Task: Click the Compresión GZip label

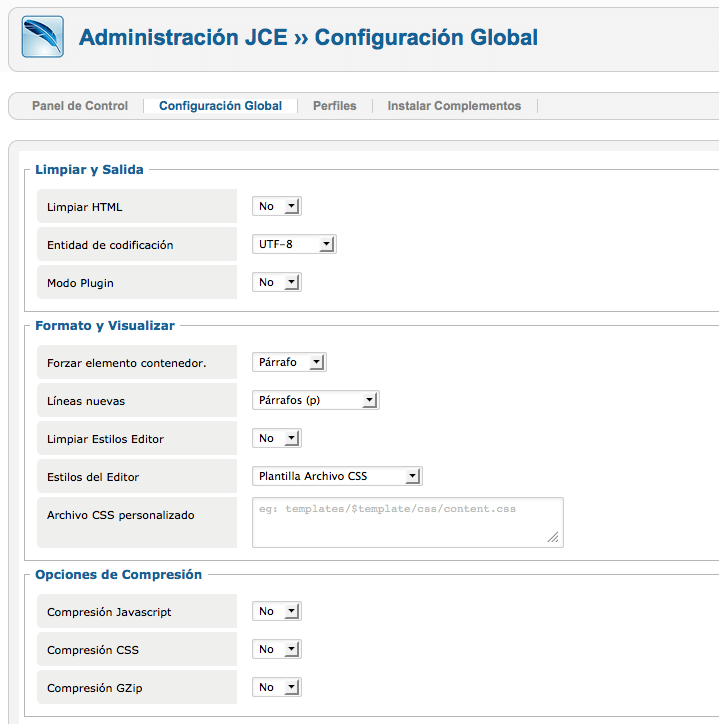Action: (95, 688)
